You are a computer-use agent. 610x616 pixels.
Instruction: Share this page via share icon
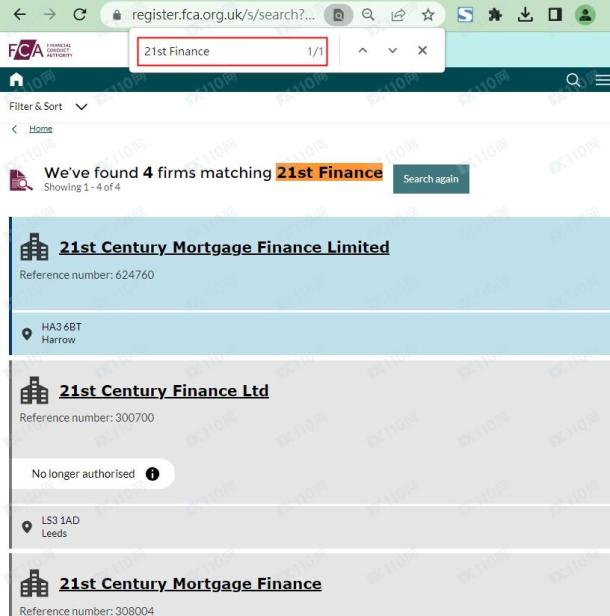398,15
